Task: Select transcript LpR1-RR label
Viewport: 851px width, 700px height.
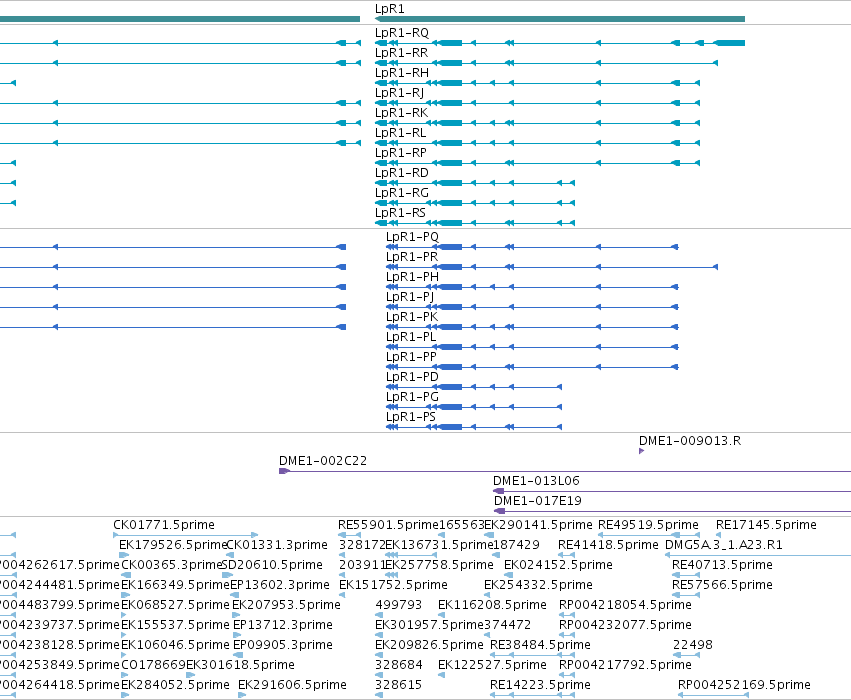Action: pos(401,53)
